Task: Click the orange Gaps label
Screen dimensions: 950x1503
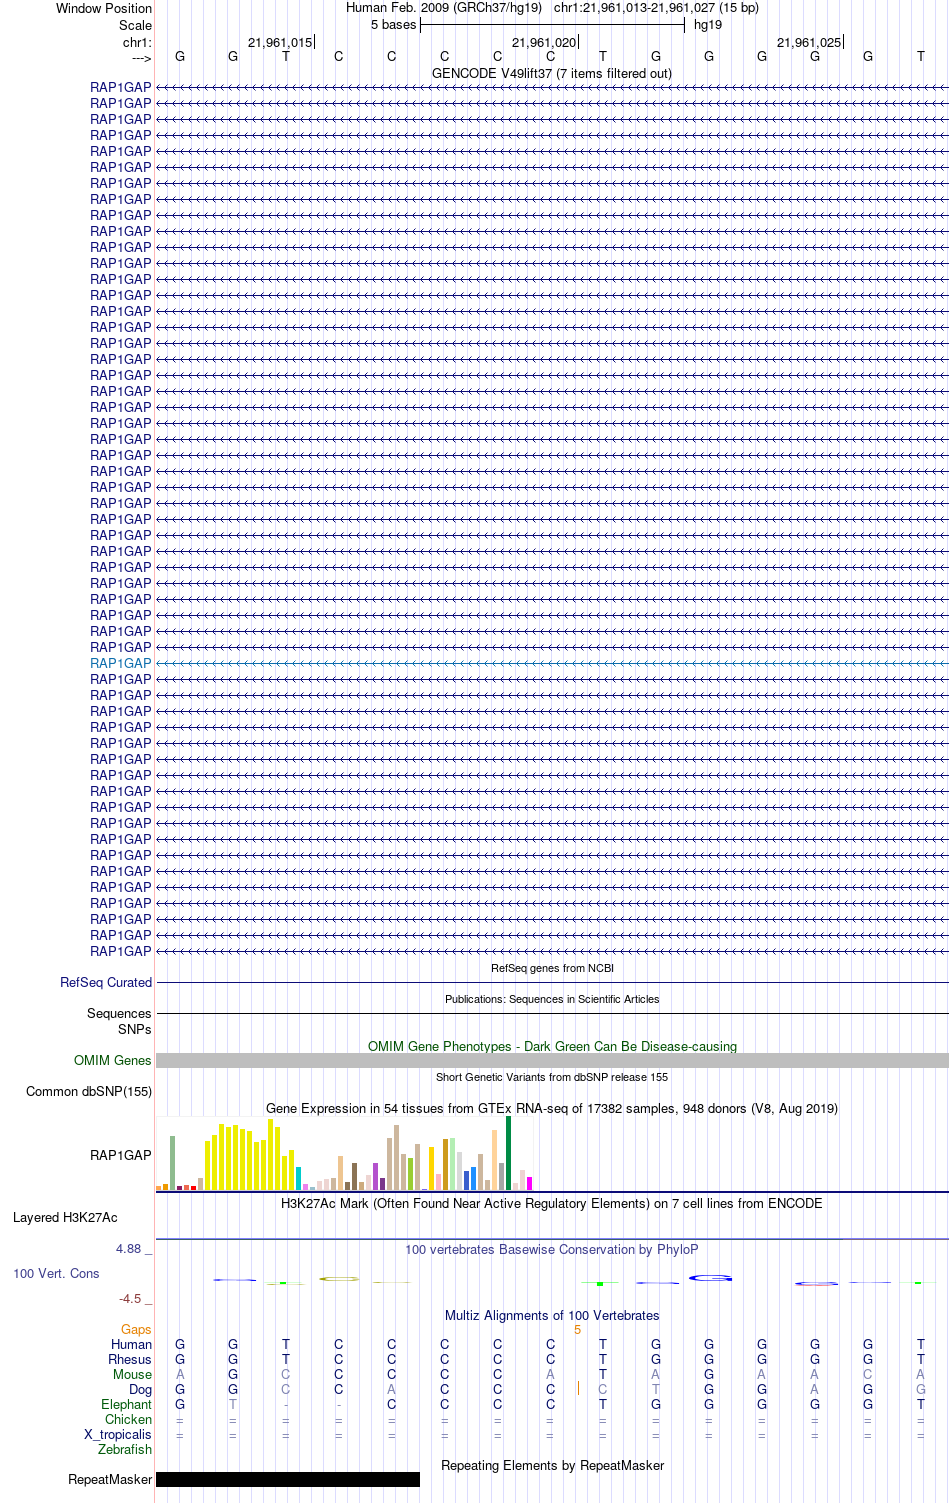Action: click(136, 1330)
